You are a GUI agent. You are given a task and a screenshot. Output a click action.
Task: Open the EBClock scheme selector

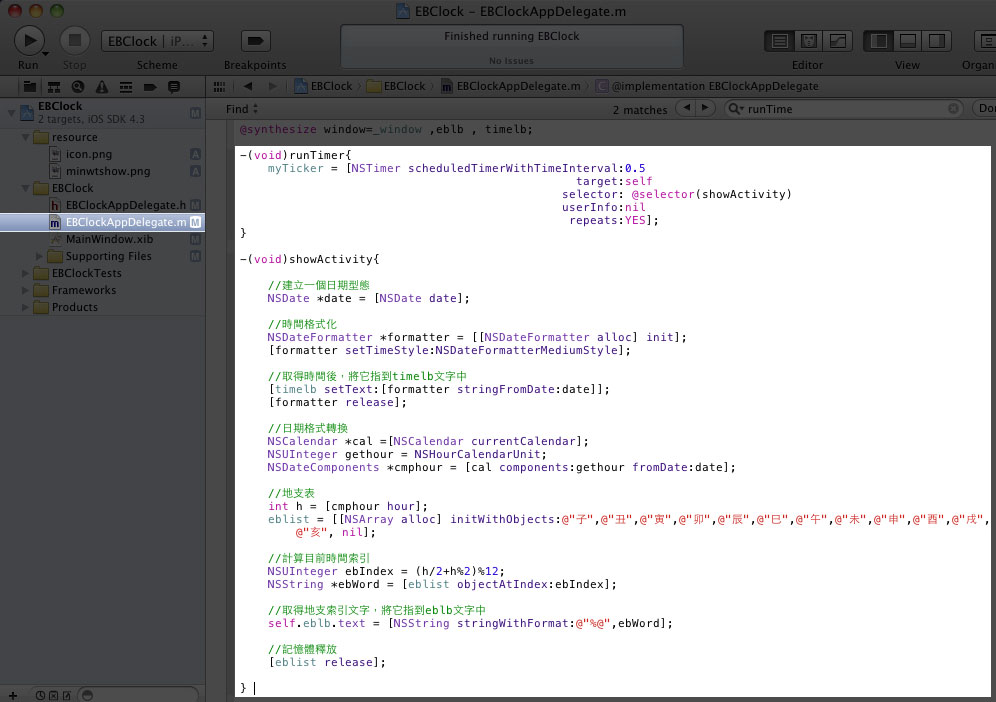157,41
